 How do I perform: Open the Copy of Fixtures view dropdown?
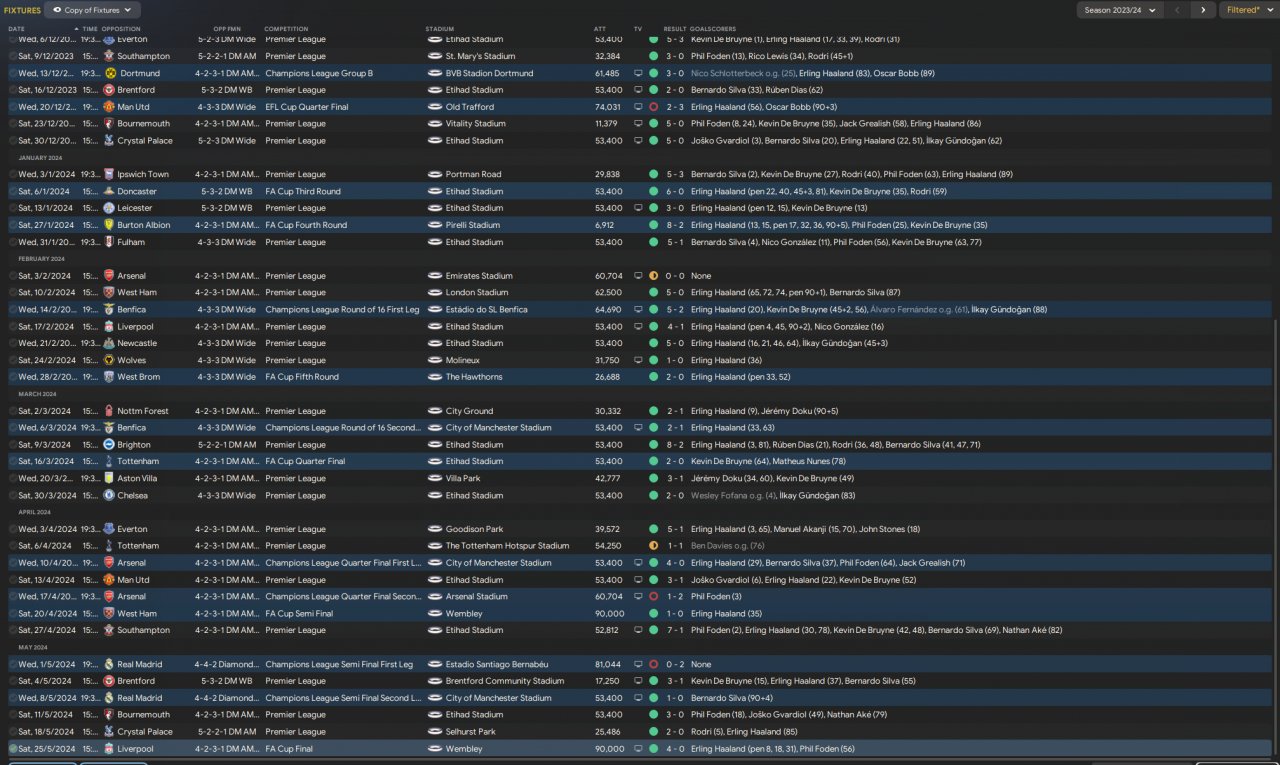click(x=93, y=10)
